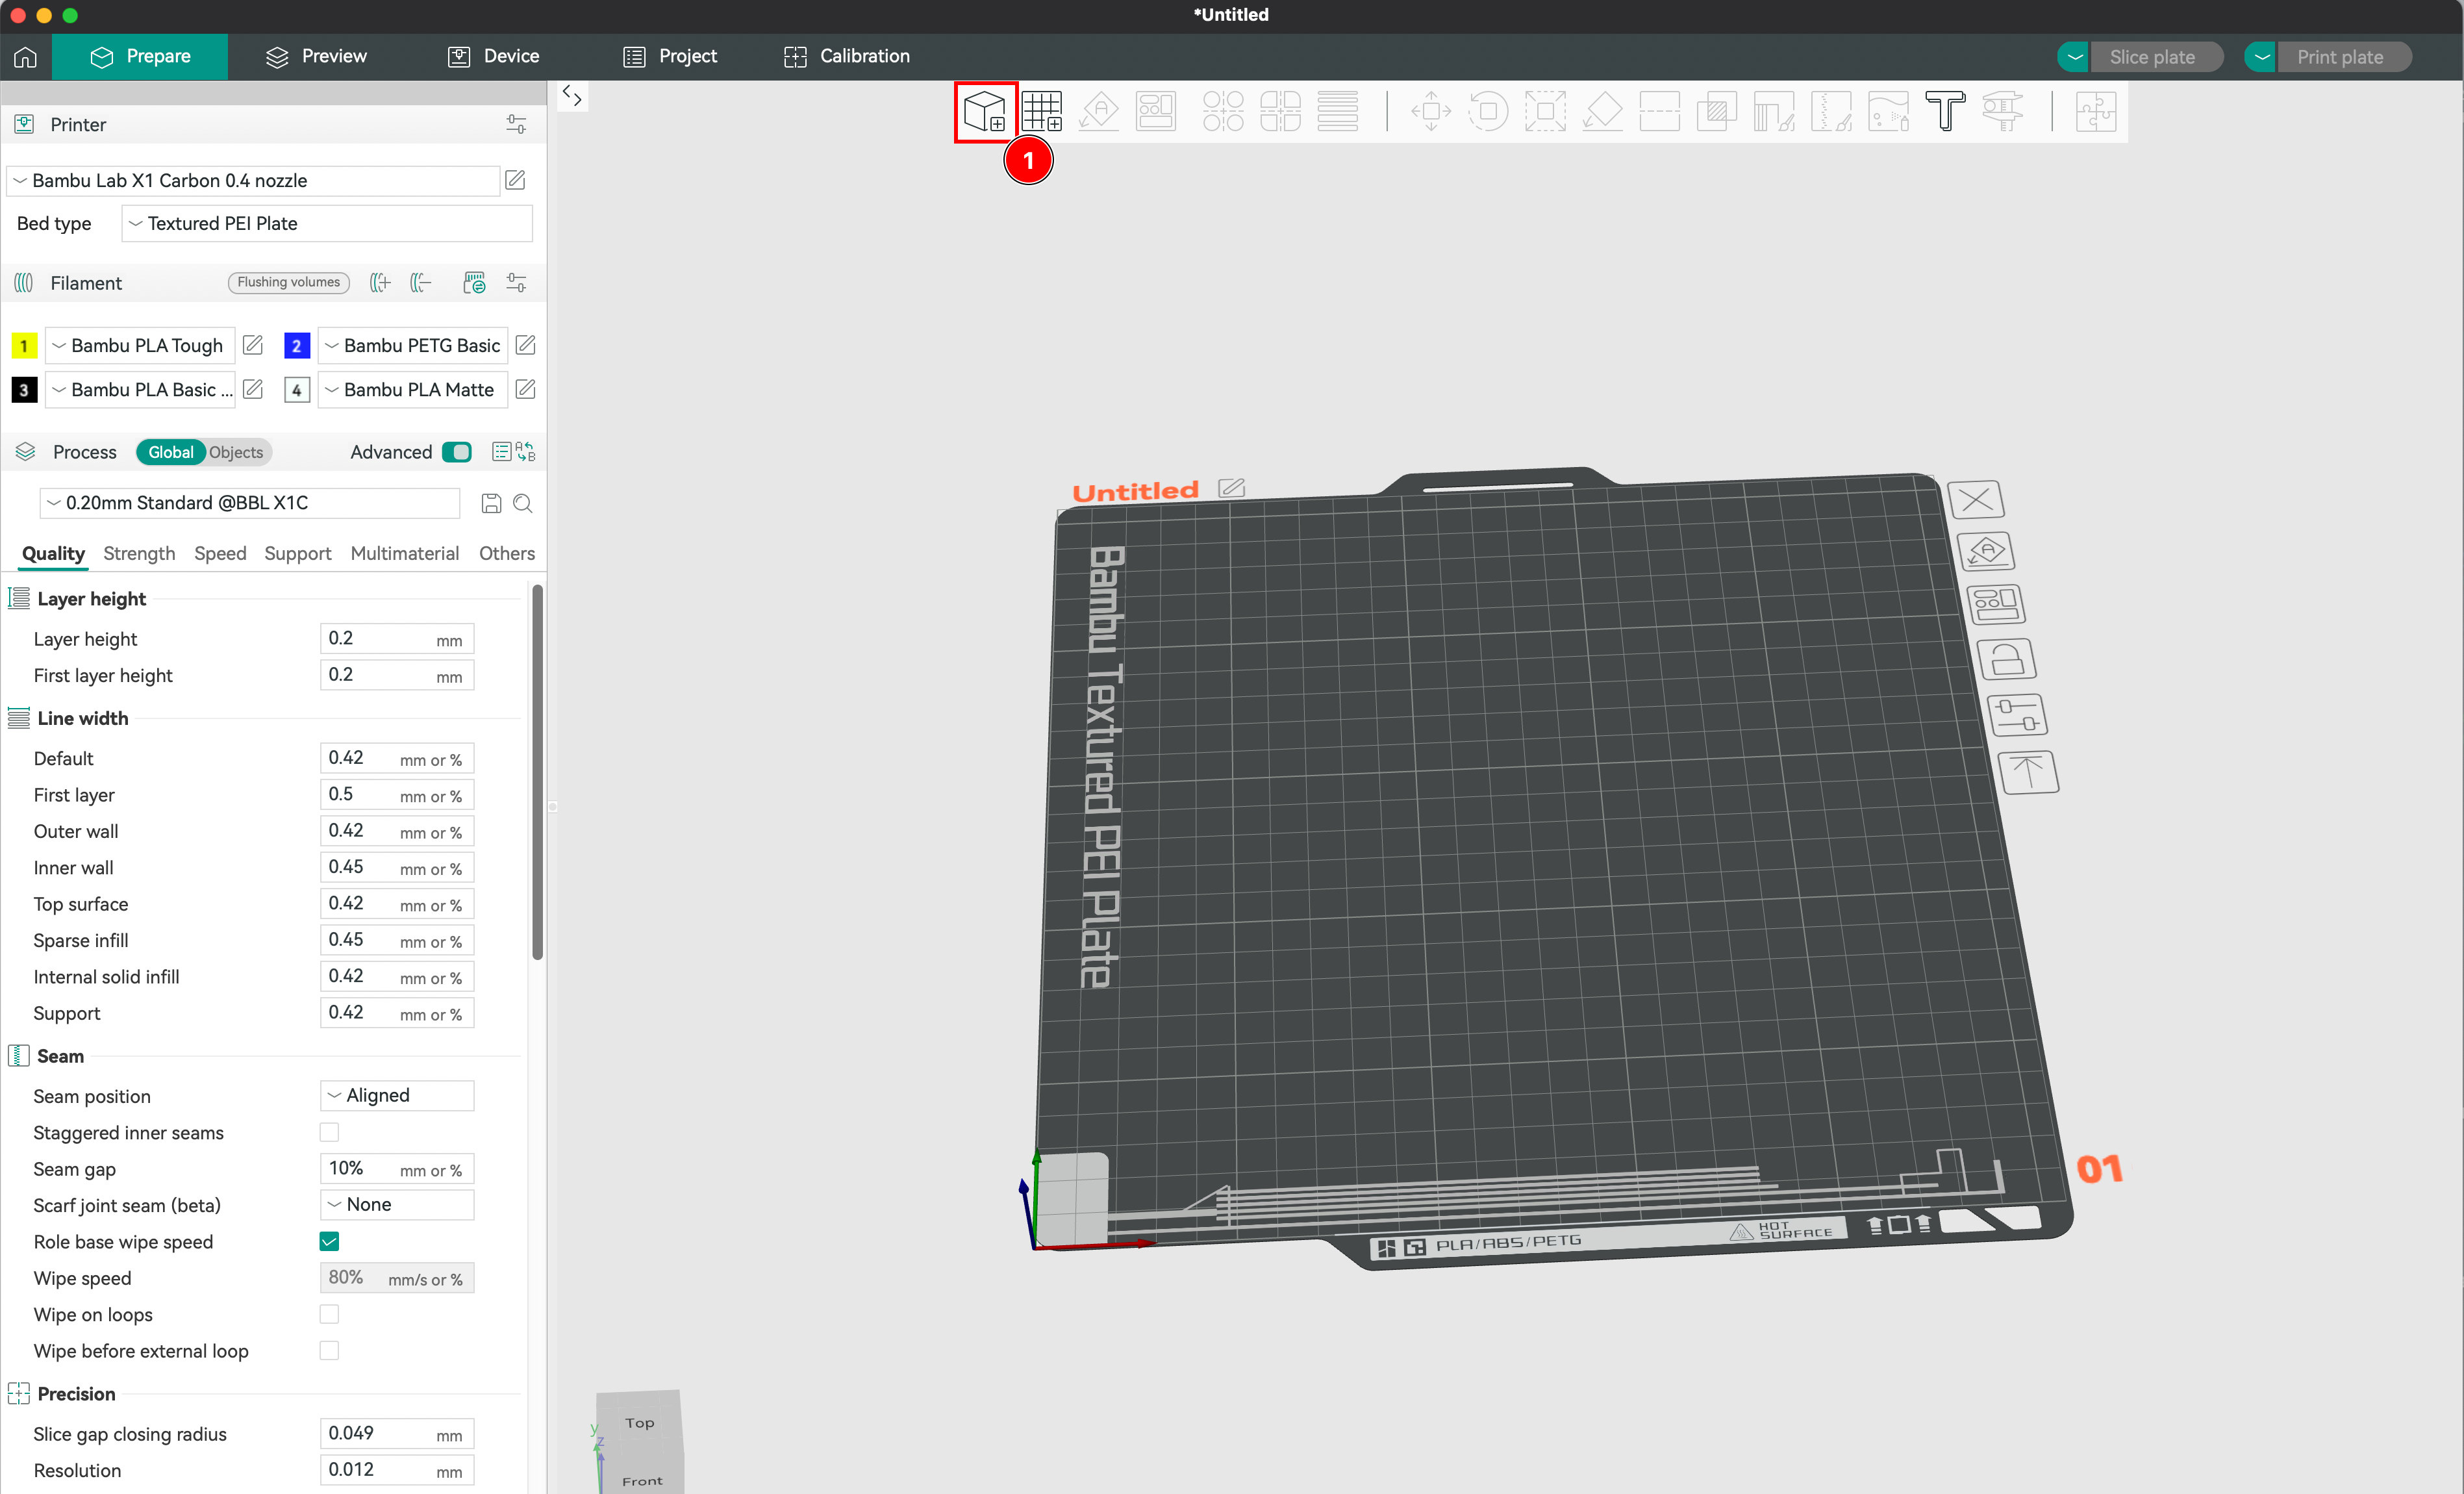Select the Arrange all objects icon
Image resolution: width=2464 pixels, height=1494 pixels.
pyautogui.click(x=1155, y=111)
